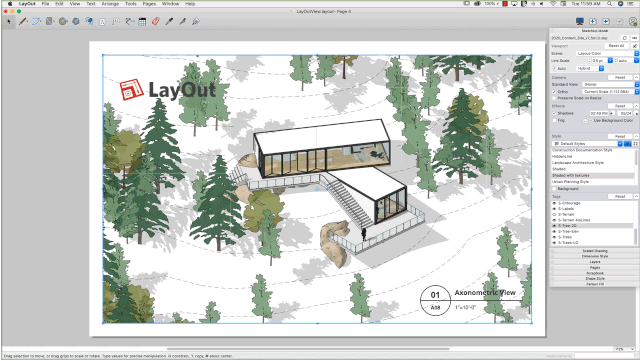Click the link icon beside model filename
Image resolution: width=640 pixels, height=361 pixels.
pos(634,38)
